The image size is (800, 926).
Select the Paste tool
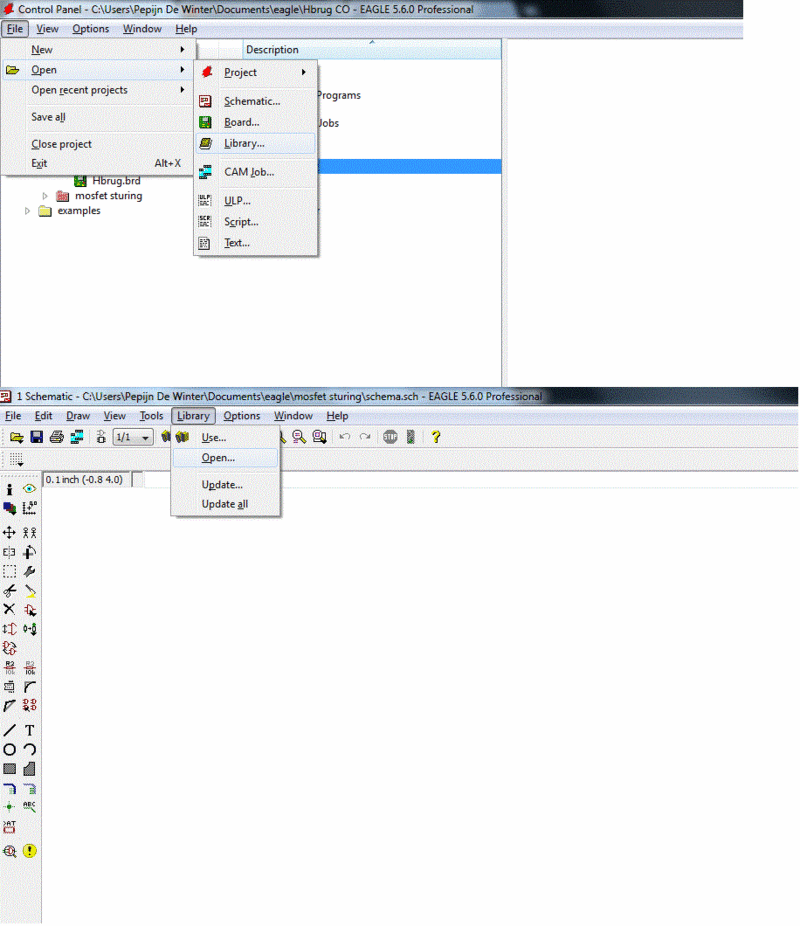pyautogui.click(x=30, y=591)
